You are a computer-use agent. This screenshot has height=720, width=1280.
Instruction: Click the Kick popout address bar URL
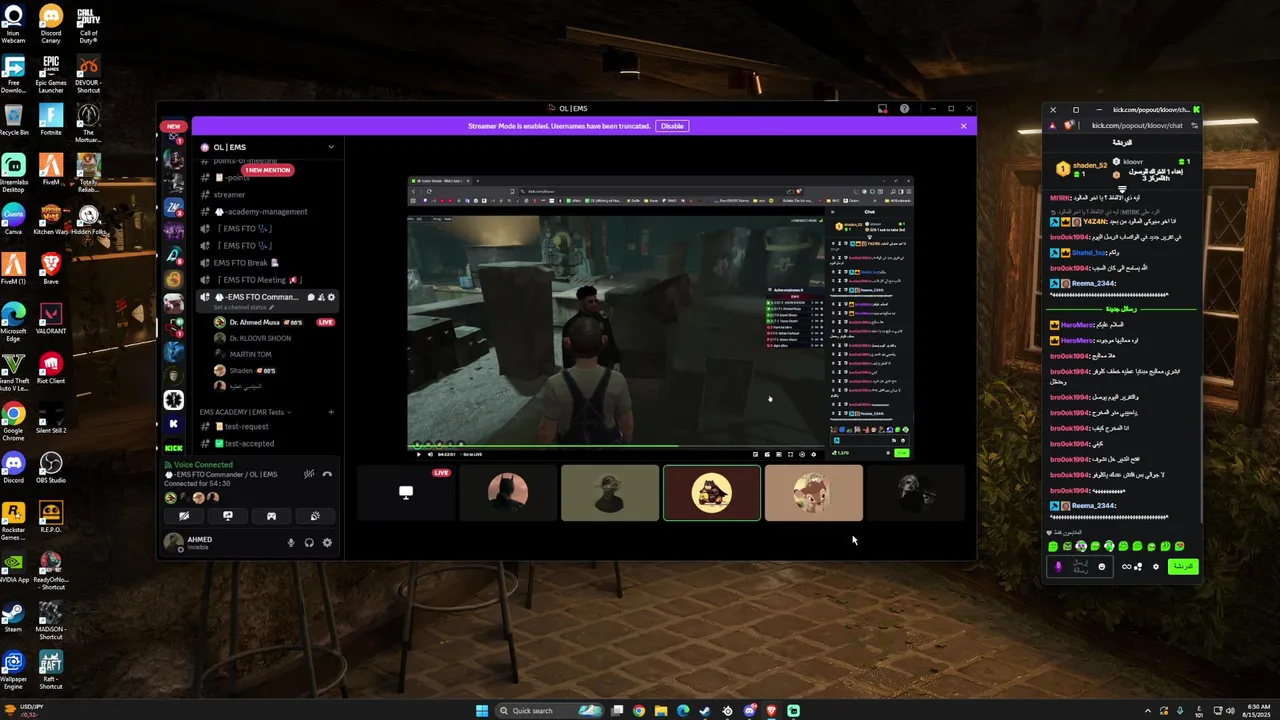[1137, 126]
